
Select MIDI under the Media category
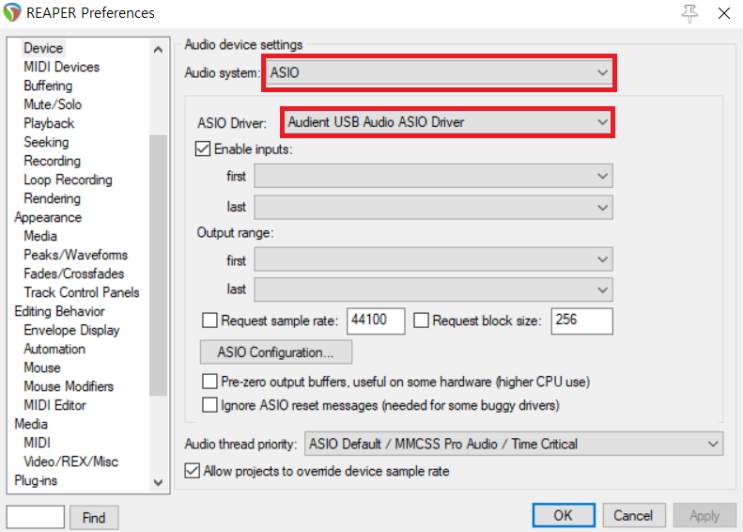pos(37,442)
